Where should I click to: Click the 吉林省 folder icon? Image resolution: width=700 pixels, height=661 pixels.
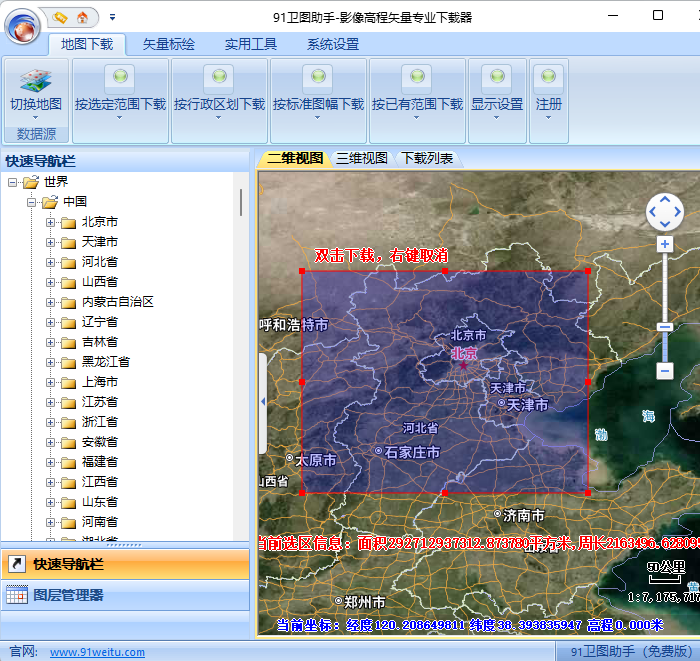click(x=68, y=343)
